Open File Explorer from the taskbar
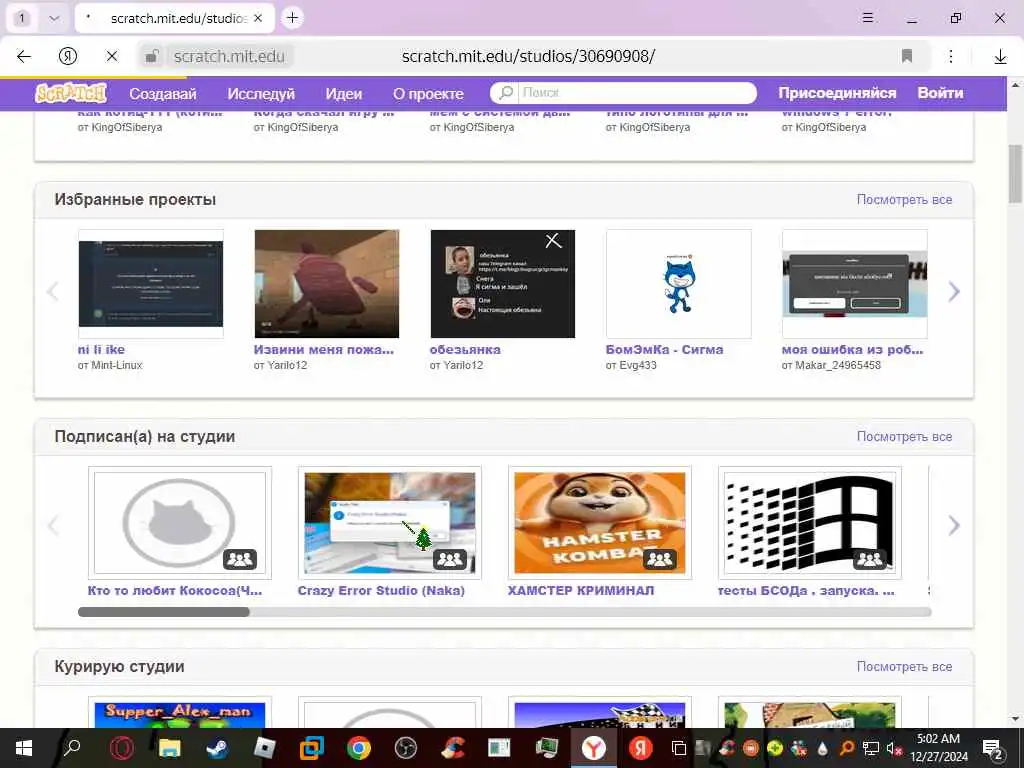Image resolution: width=1024 pixels, height=768 pixels. [170, 748]
